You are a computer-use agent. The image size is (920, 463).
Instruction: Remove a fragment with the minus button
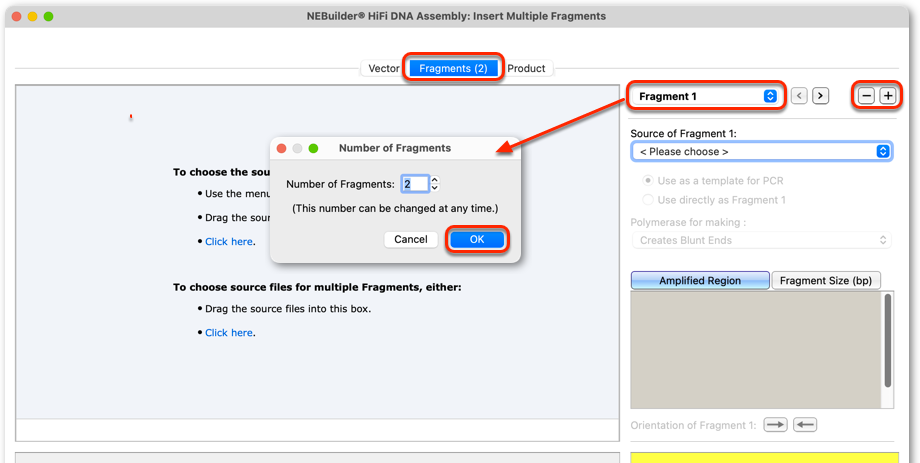point(866,96)
